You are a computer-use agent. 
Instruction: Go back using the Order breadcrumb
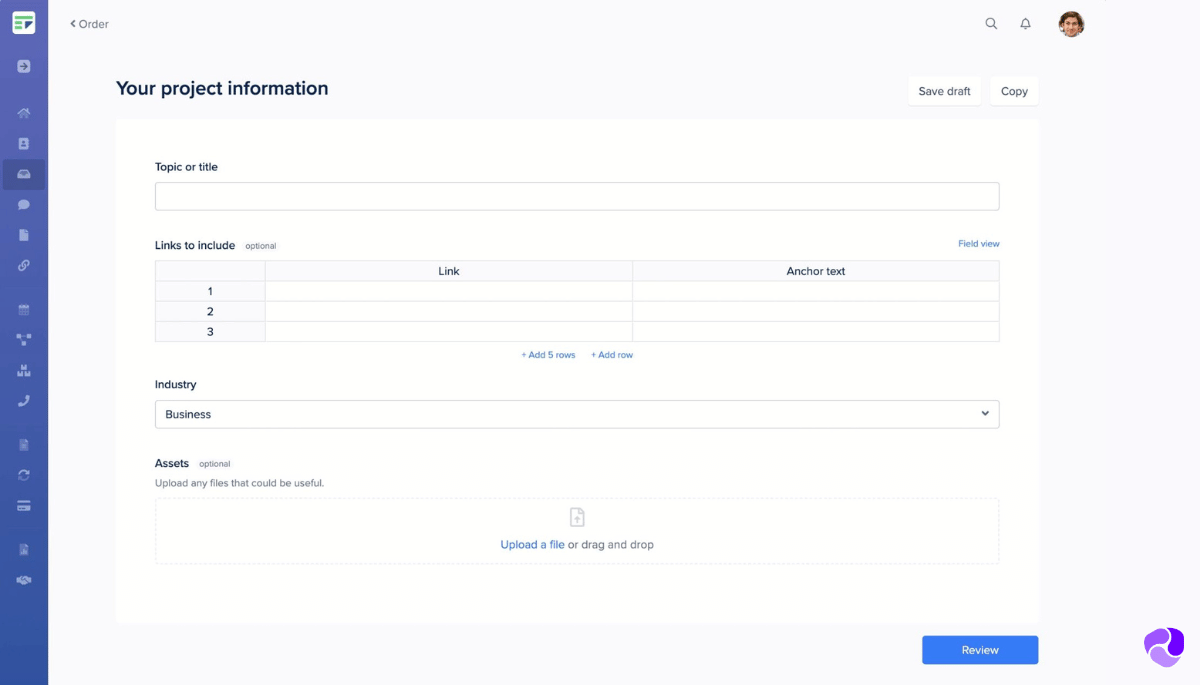[88, 23]
